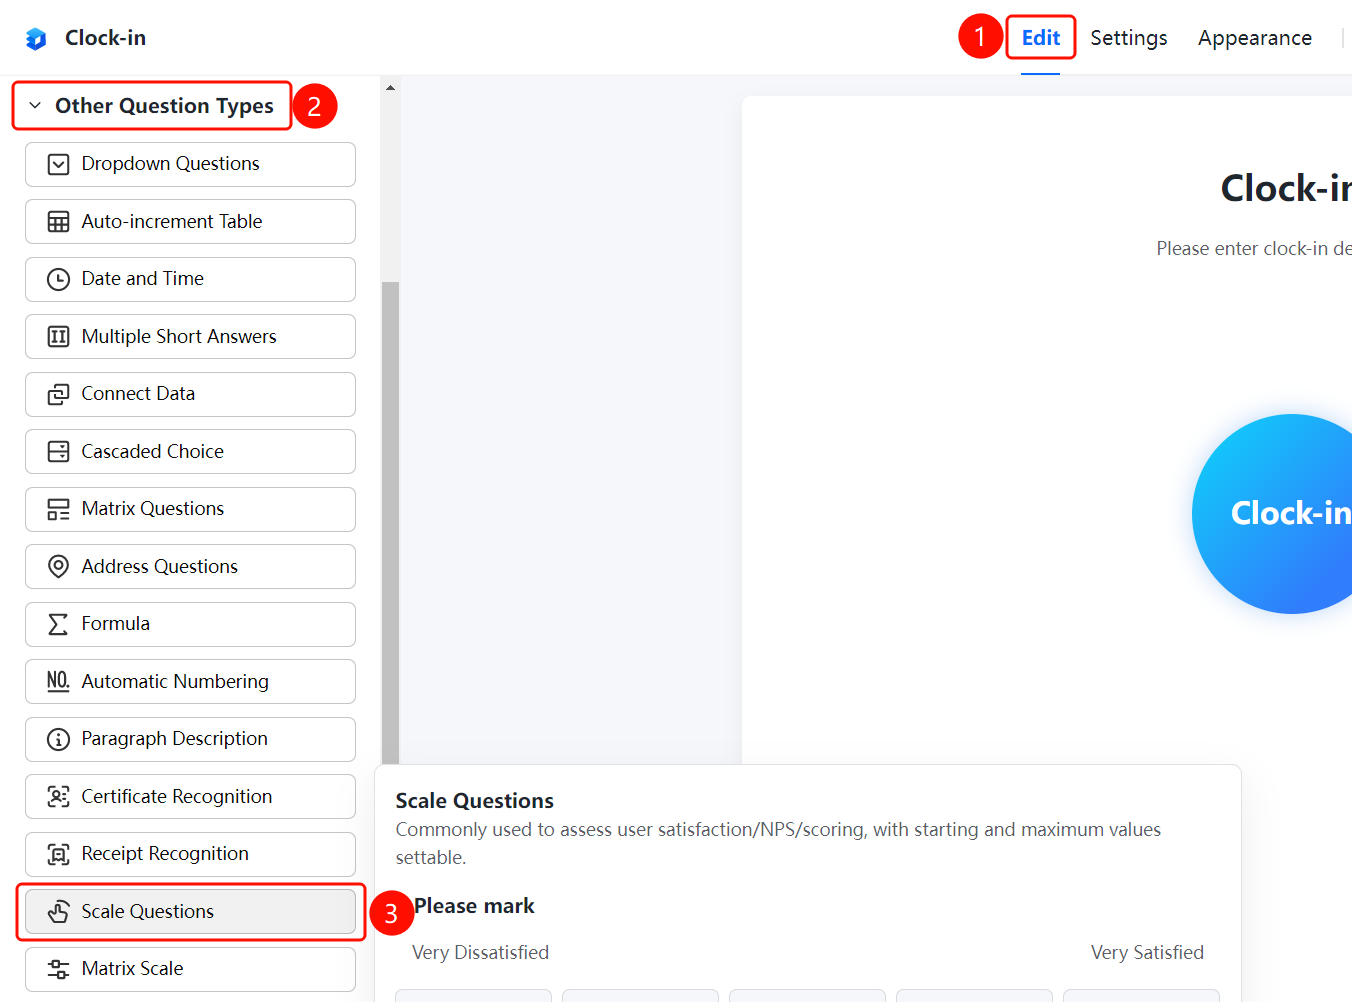The image size is (1352, 1002).
Task: Click the Paragraph Description info icon
Action: coord(59,739)
